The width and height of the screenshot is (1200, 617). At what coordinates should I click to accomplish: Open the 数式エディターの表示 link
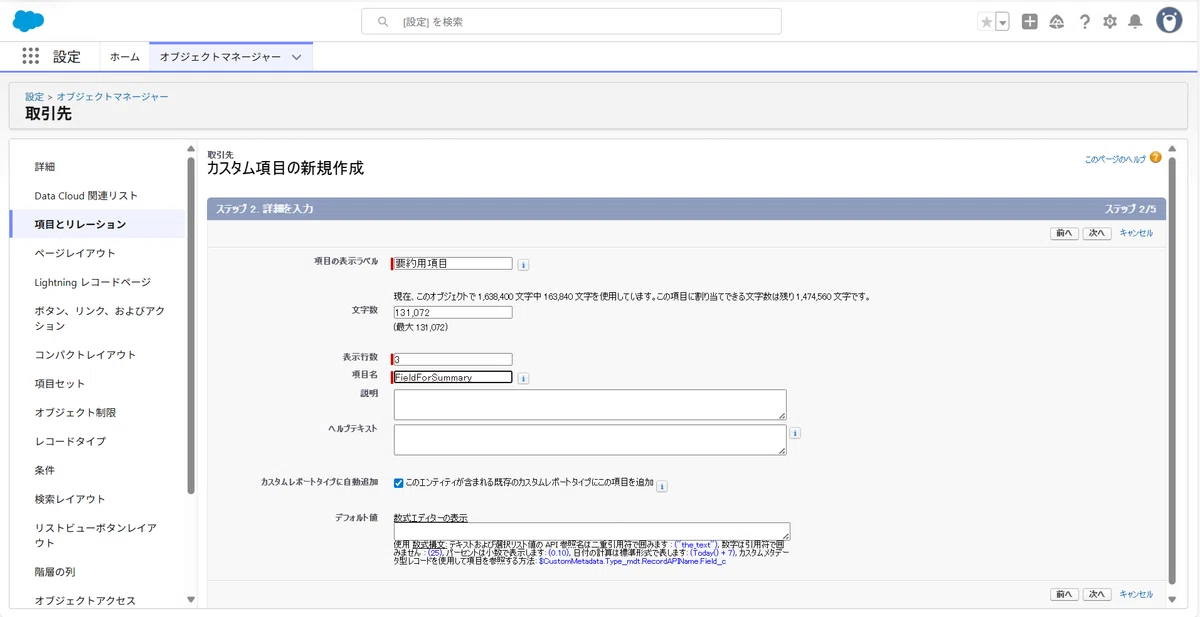click(431, 518)
